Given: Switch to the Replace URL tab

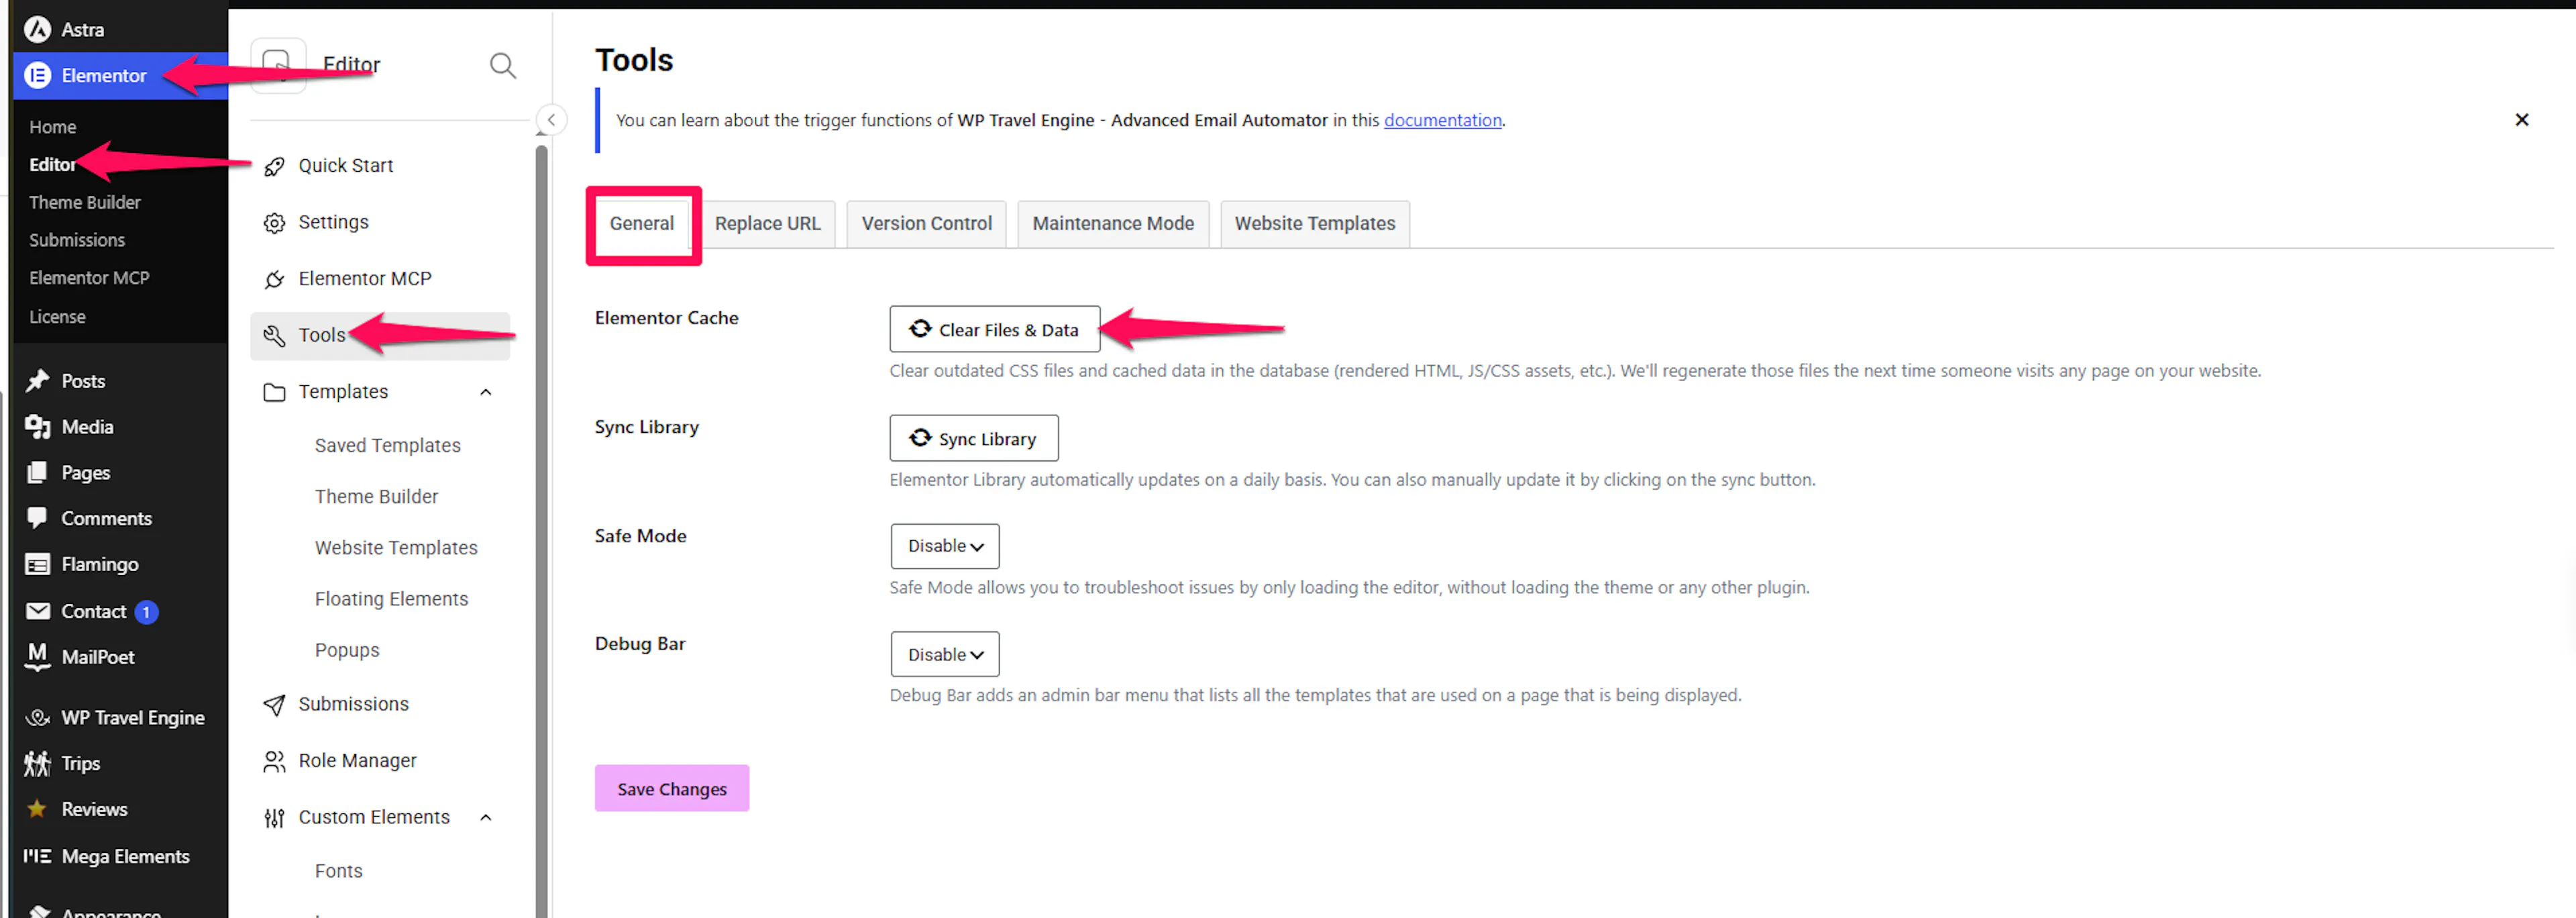Looking at the screenshot, I should 767,224.
